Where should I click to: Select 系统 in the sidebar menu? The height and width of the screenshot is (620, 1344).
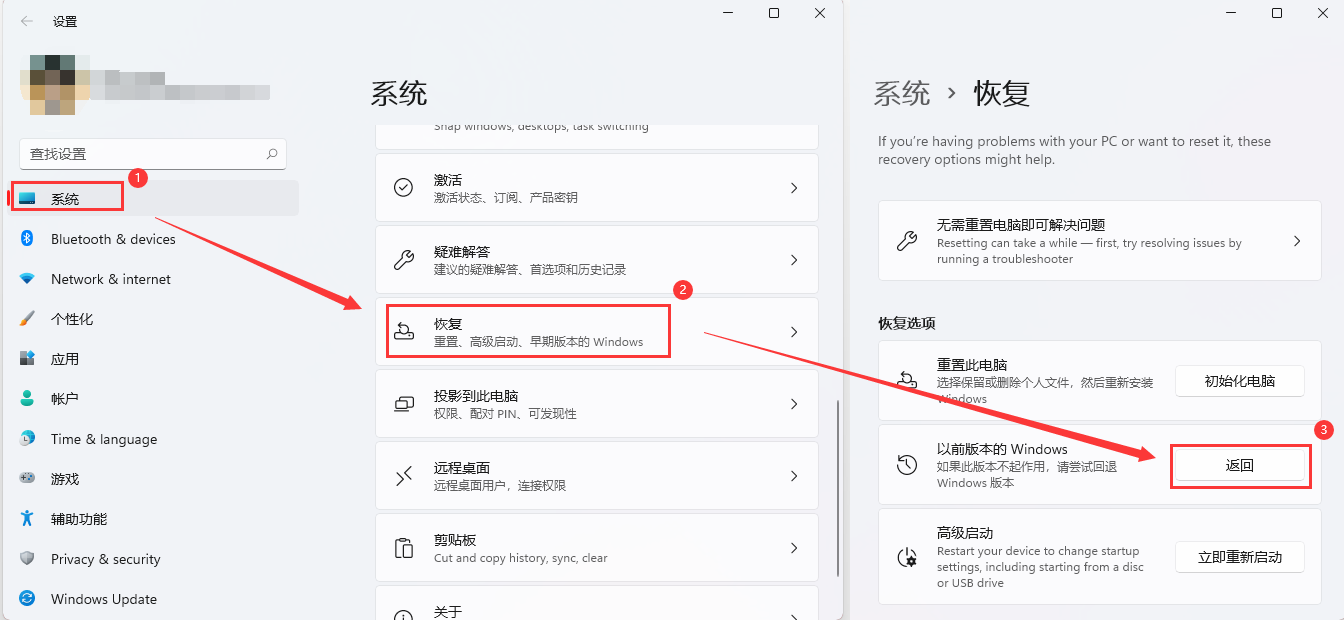click(x=65, y=199)
